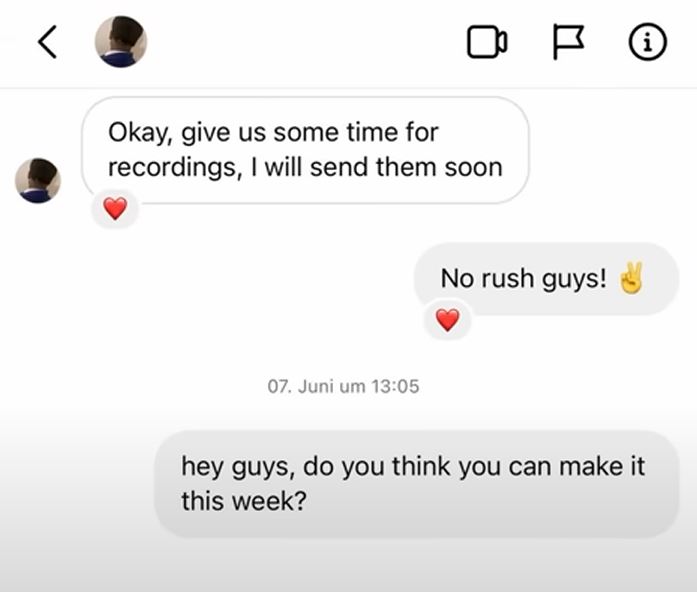Screen dimensions: 697x592
Task: Click empty chat area below last message
Action: click(x=348, y=567)
